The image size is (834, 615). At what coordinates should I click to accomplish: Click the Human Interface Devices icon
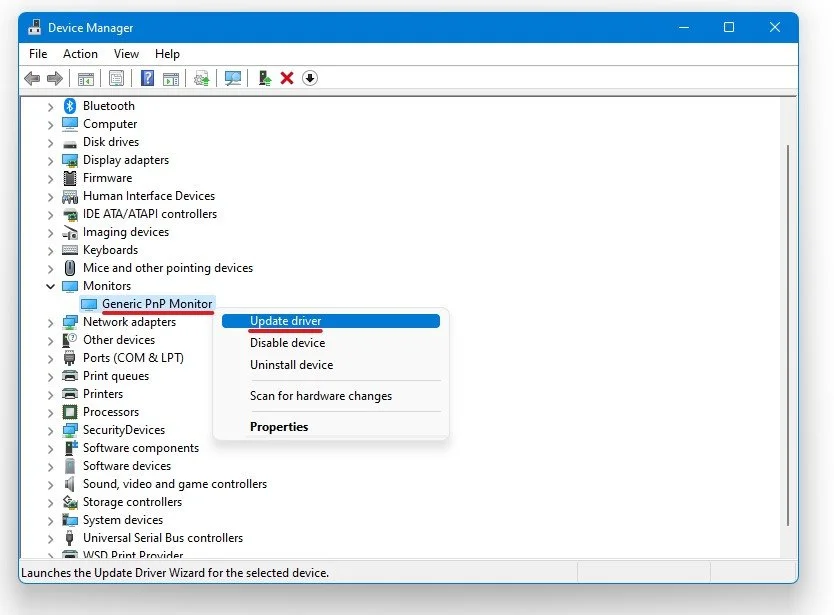[70, 197]
